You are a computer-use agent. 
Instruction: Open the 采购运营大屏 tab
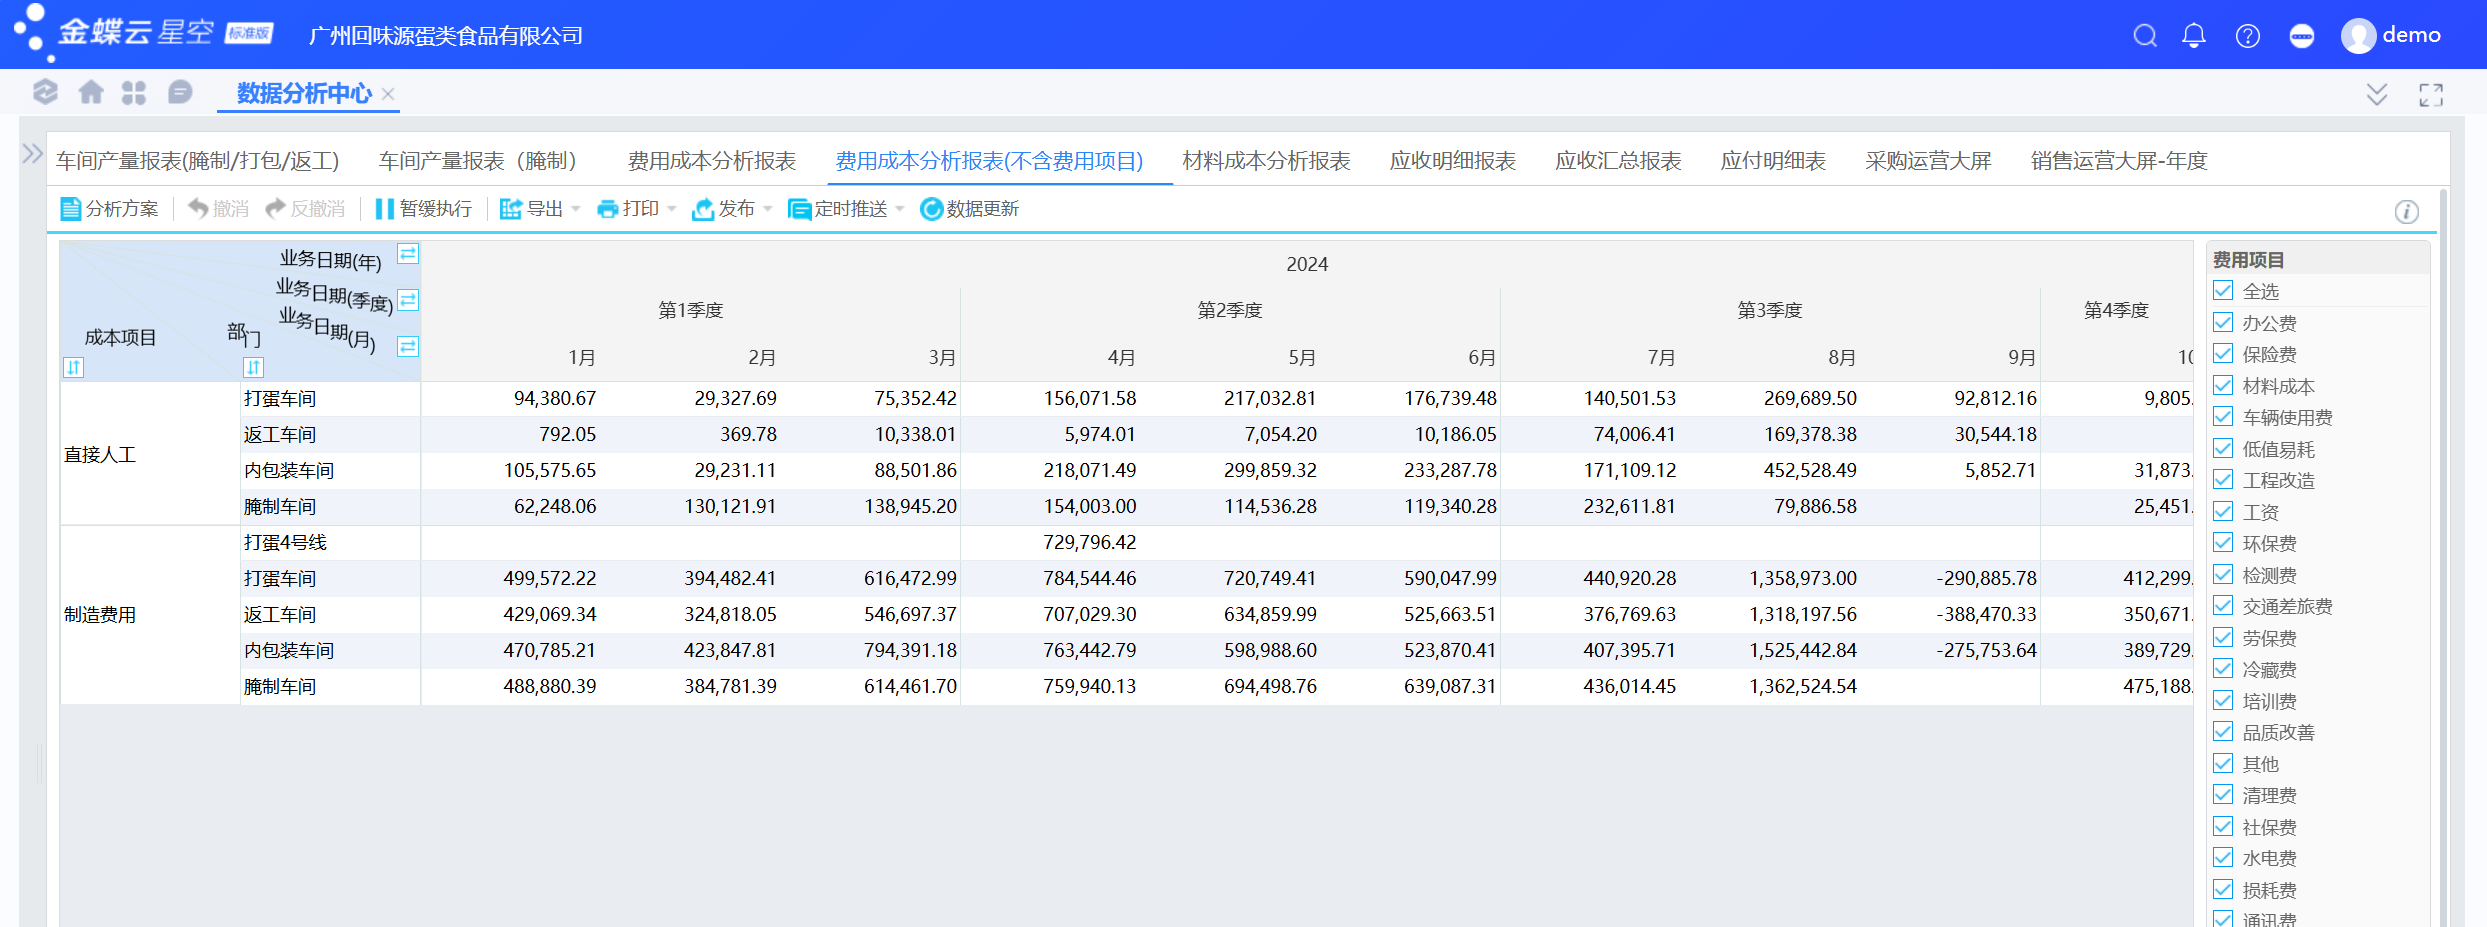click(1927, 161)
